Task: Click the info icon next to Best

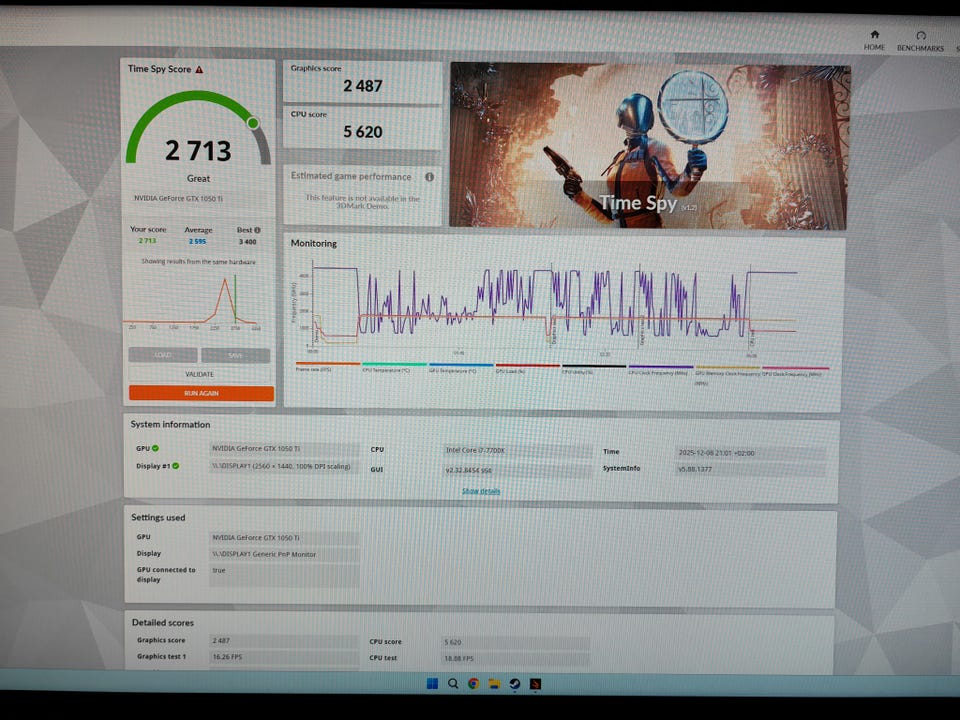Action: point(257,230)
